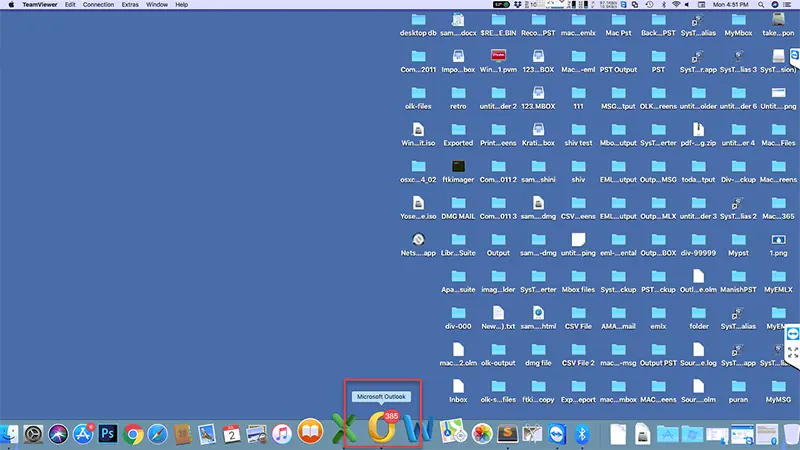Open Microsoft Outlook from the dock

381,428
